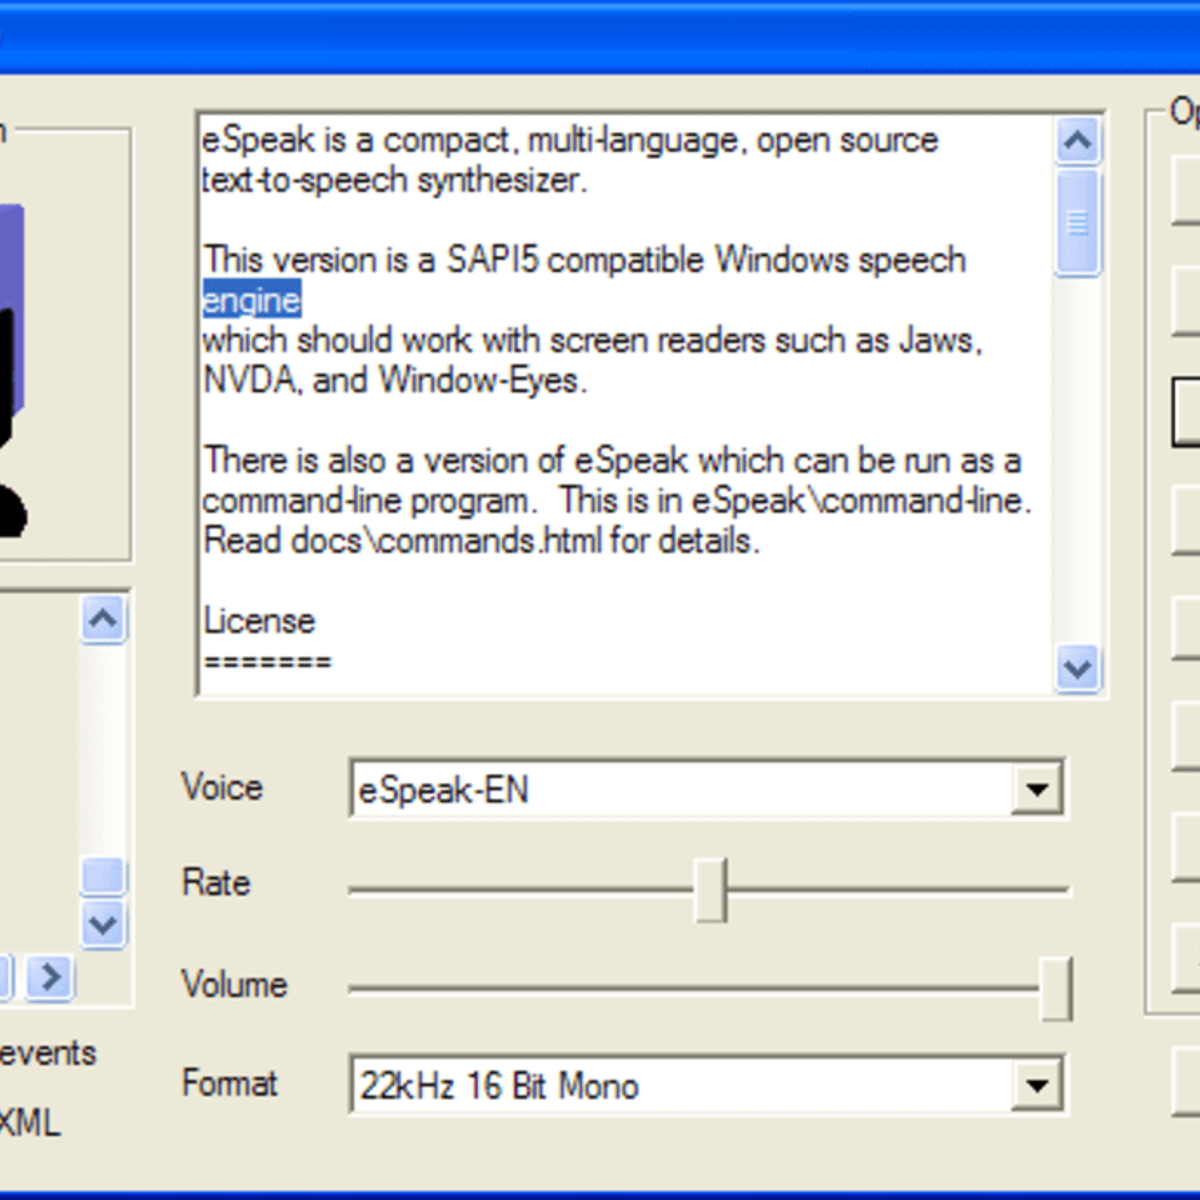1200x1200 pixels.
Task: Click the mouth animation image
Action: (12, 370)
